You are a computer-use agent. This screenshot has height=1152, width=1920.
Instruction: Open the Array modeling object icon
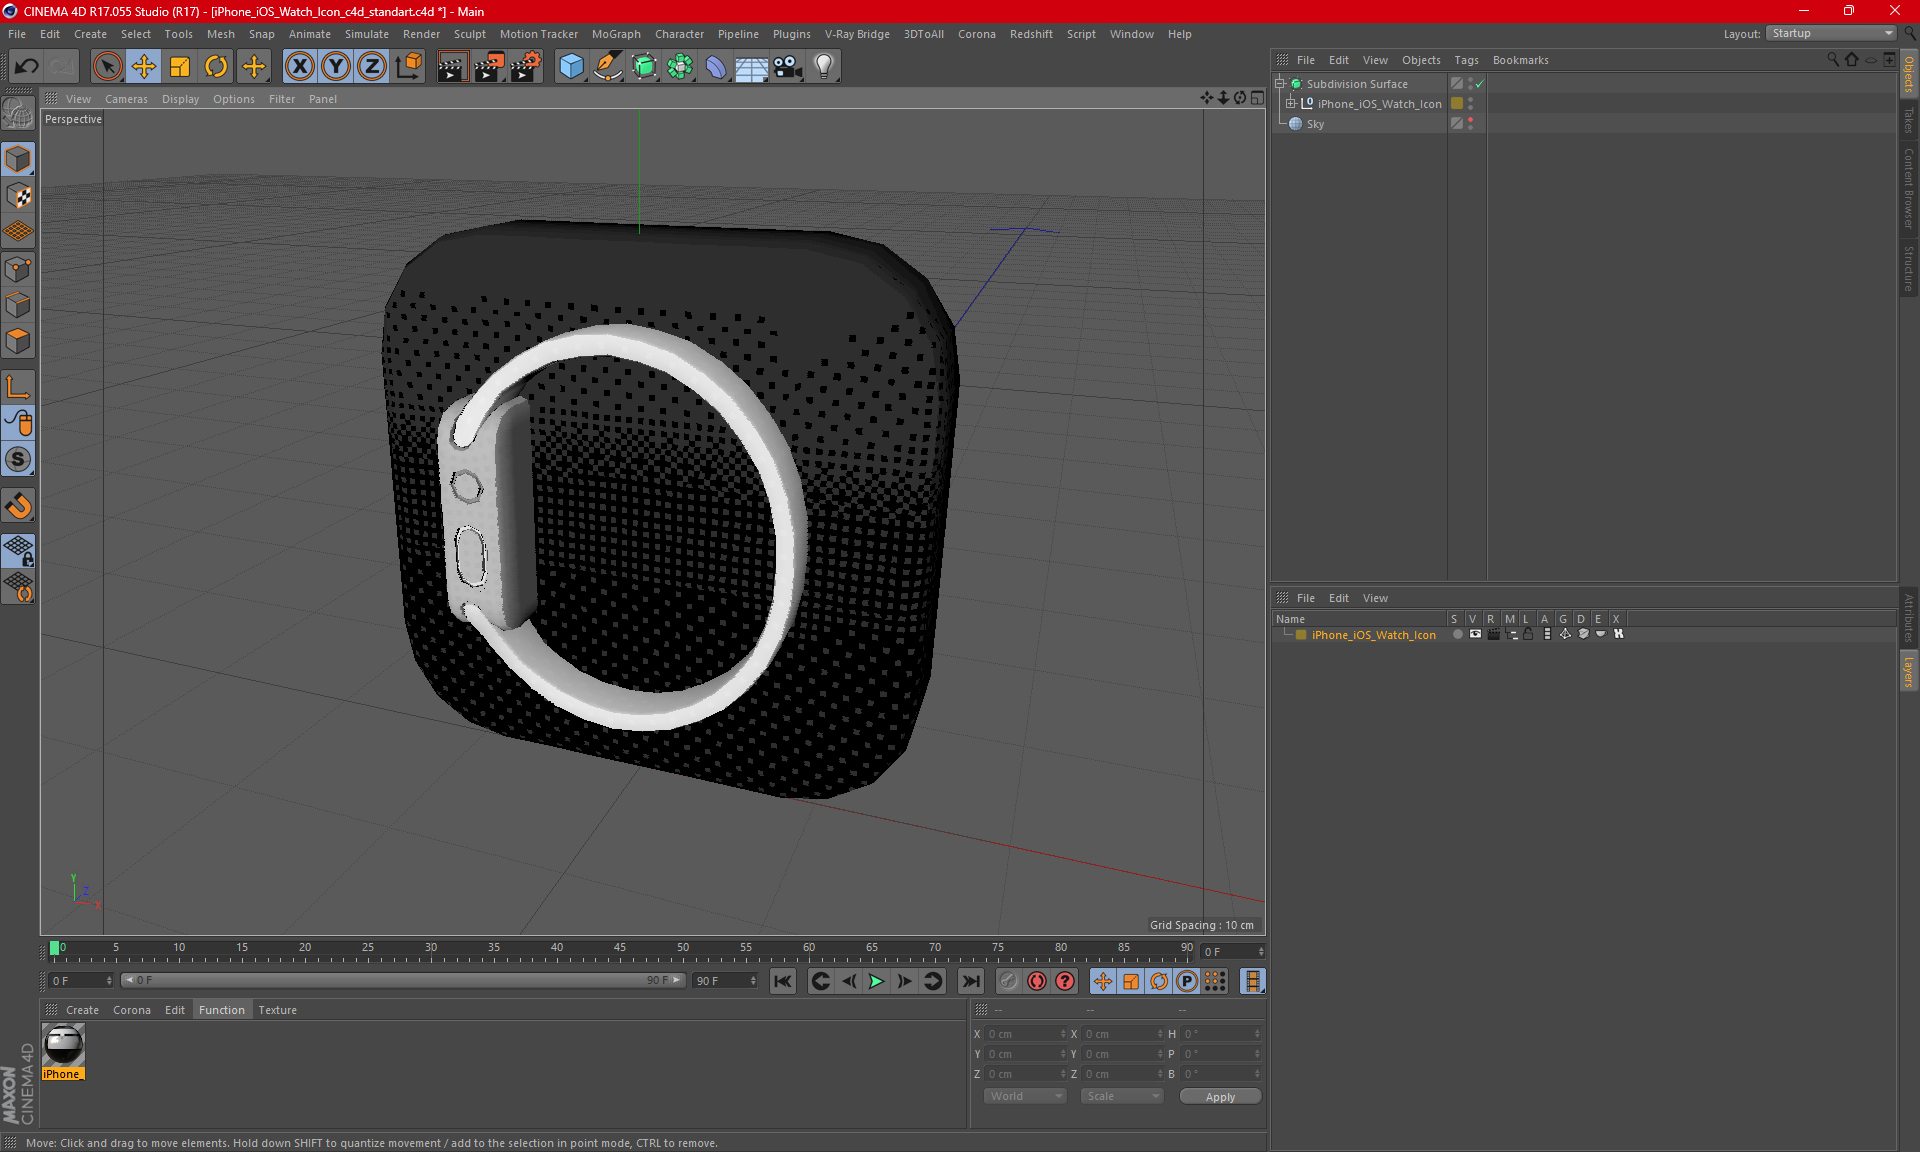[x=680, y=67]
